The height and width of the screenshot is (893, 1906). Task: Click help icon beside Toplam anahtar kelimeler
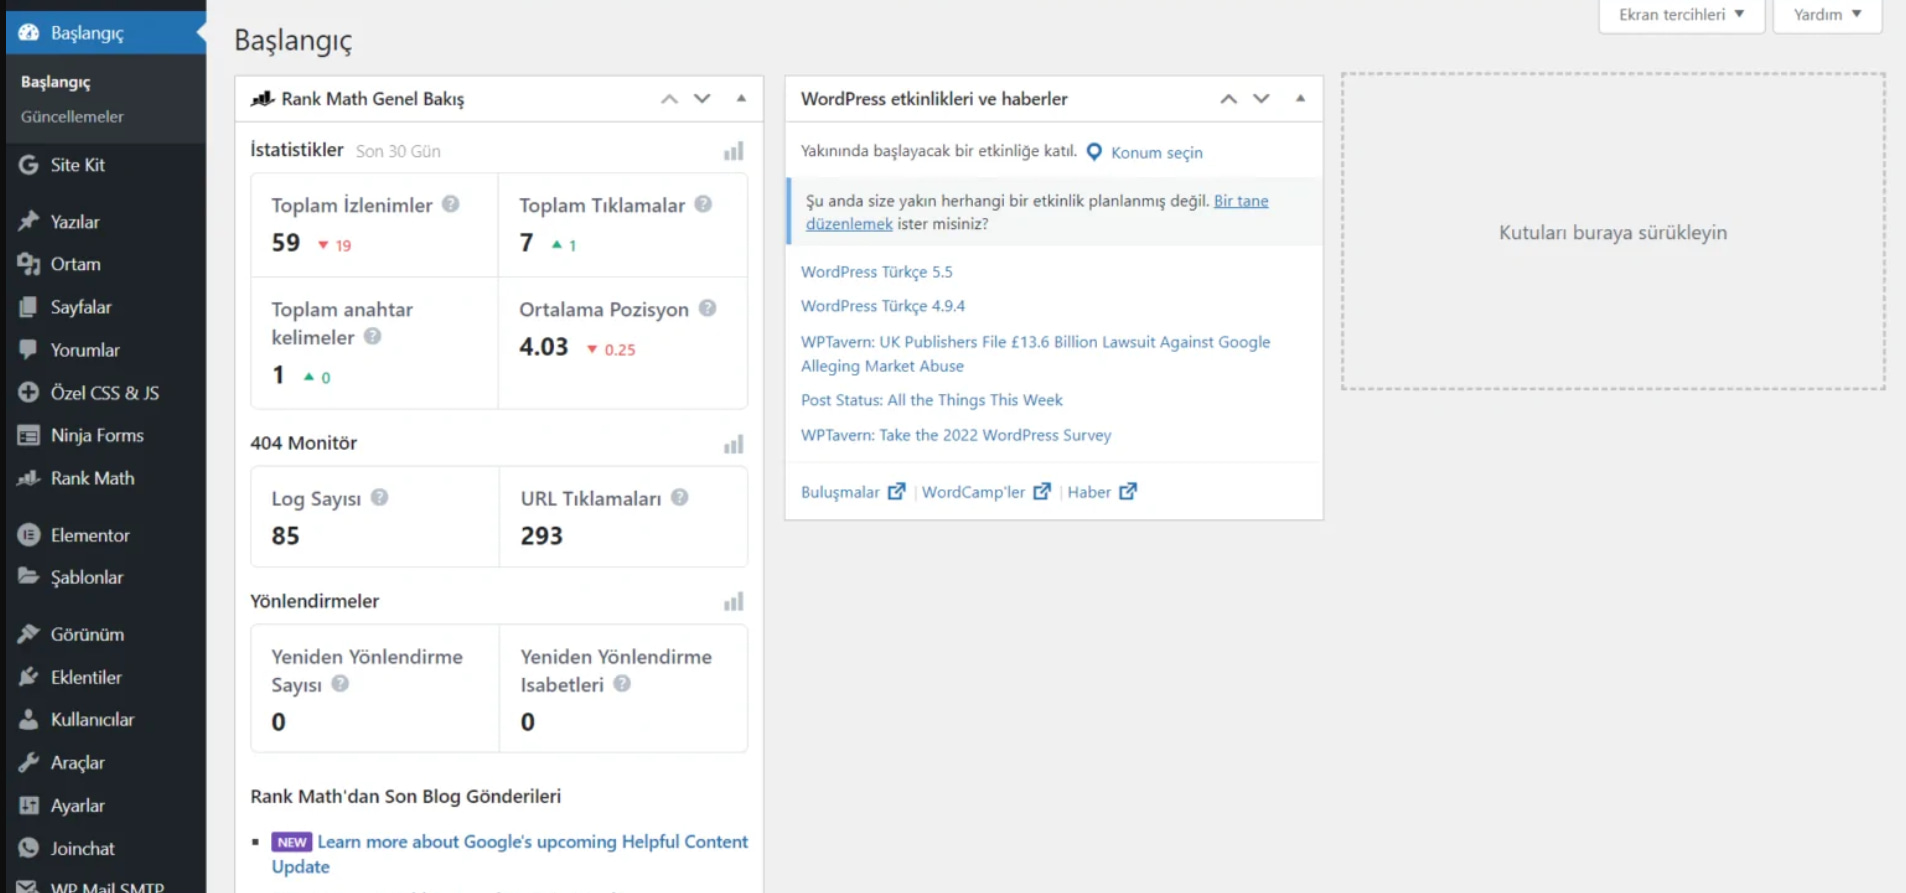372,336
